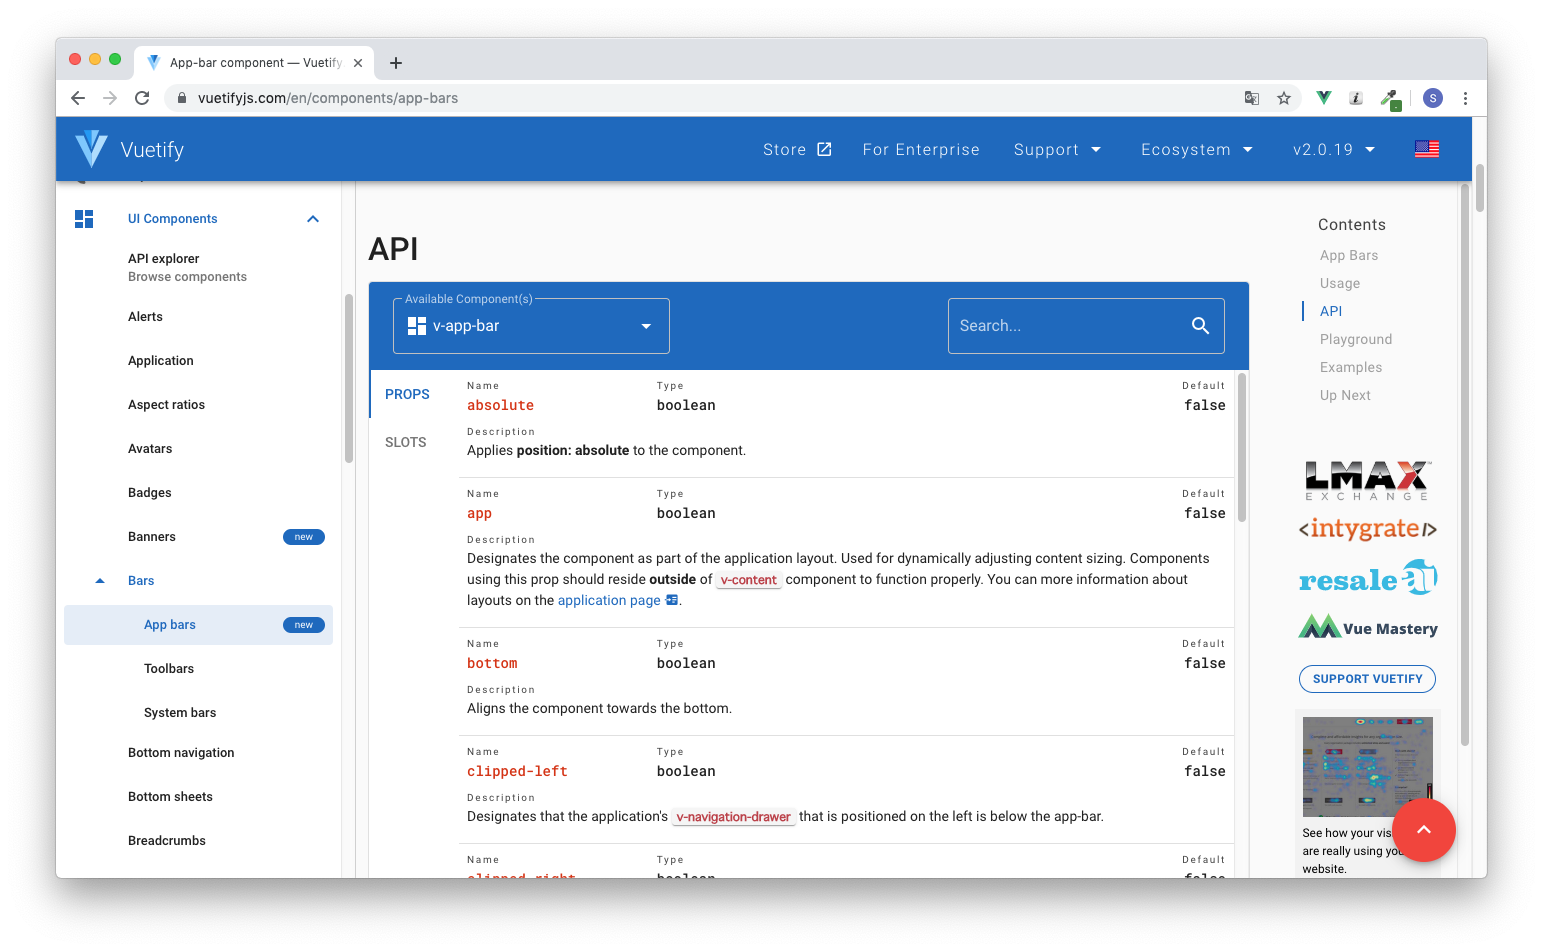Open the application page link in the app description
The image size is (1543, 952).
point(609,600)
